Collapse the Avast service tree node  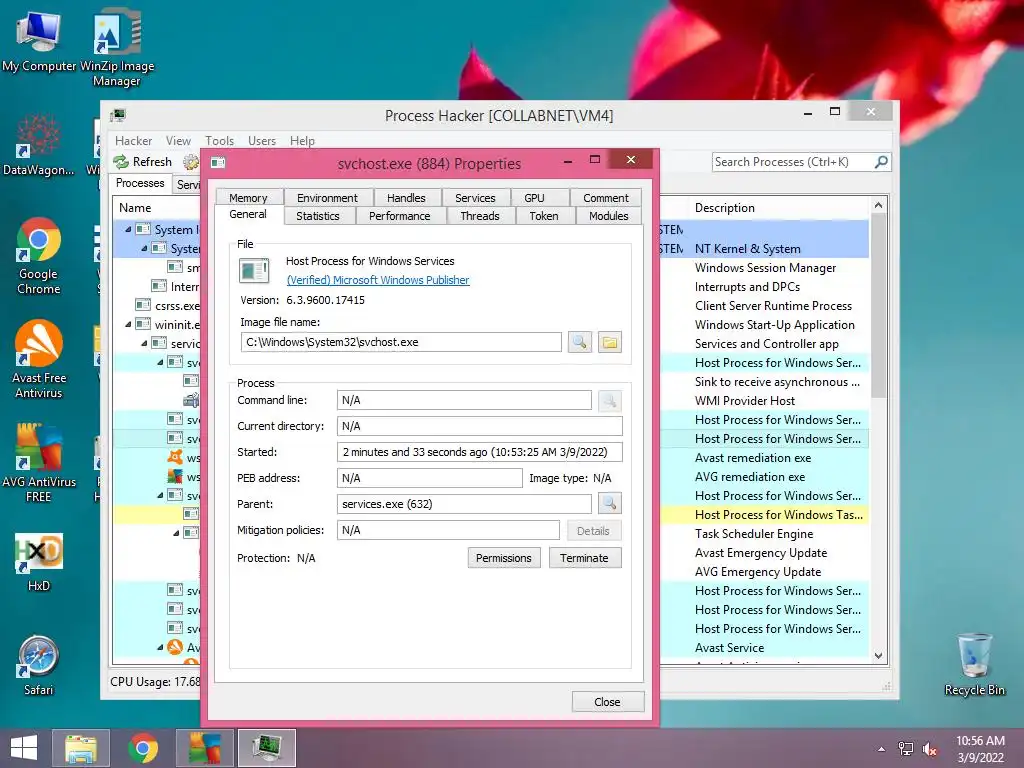coord(160,647)
